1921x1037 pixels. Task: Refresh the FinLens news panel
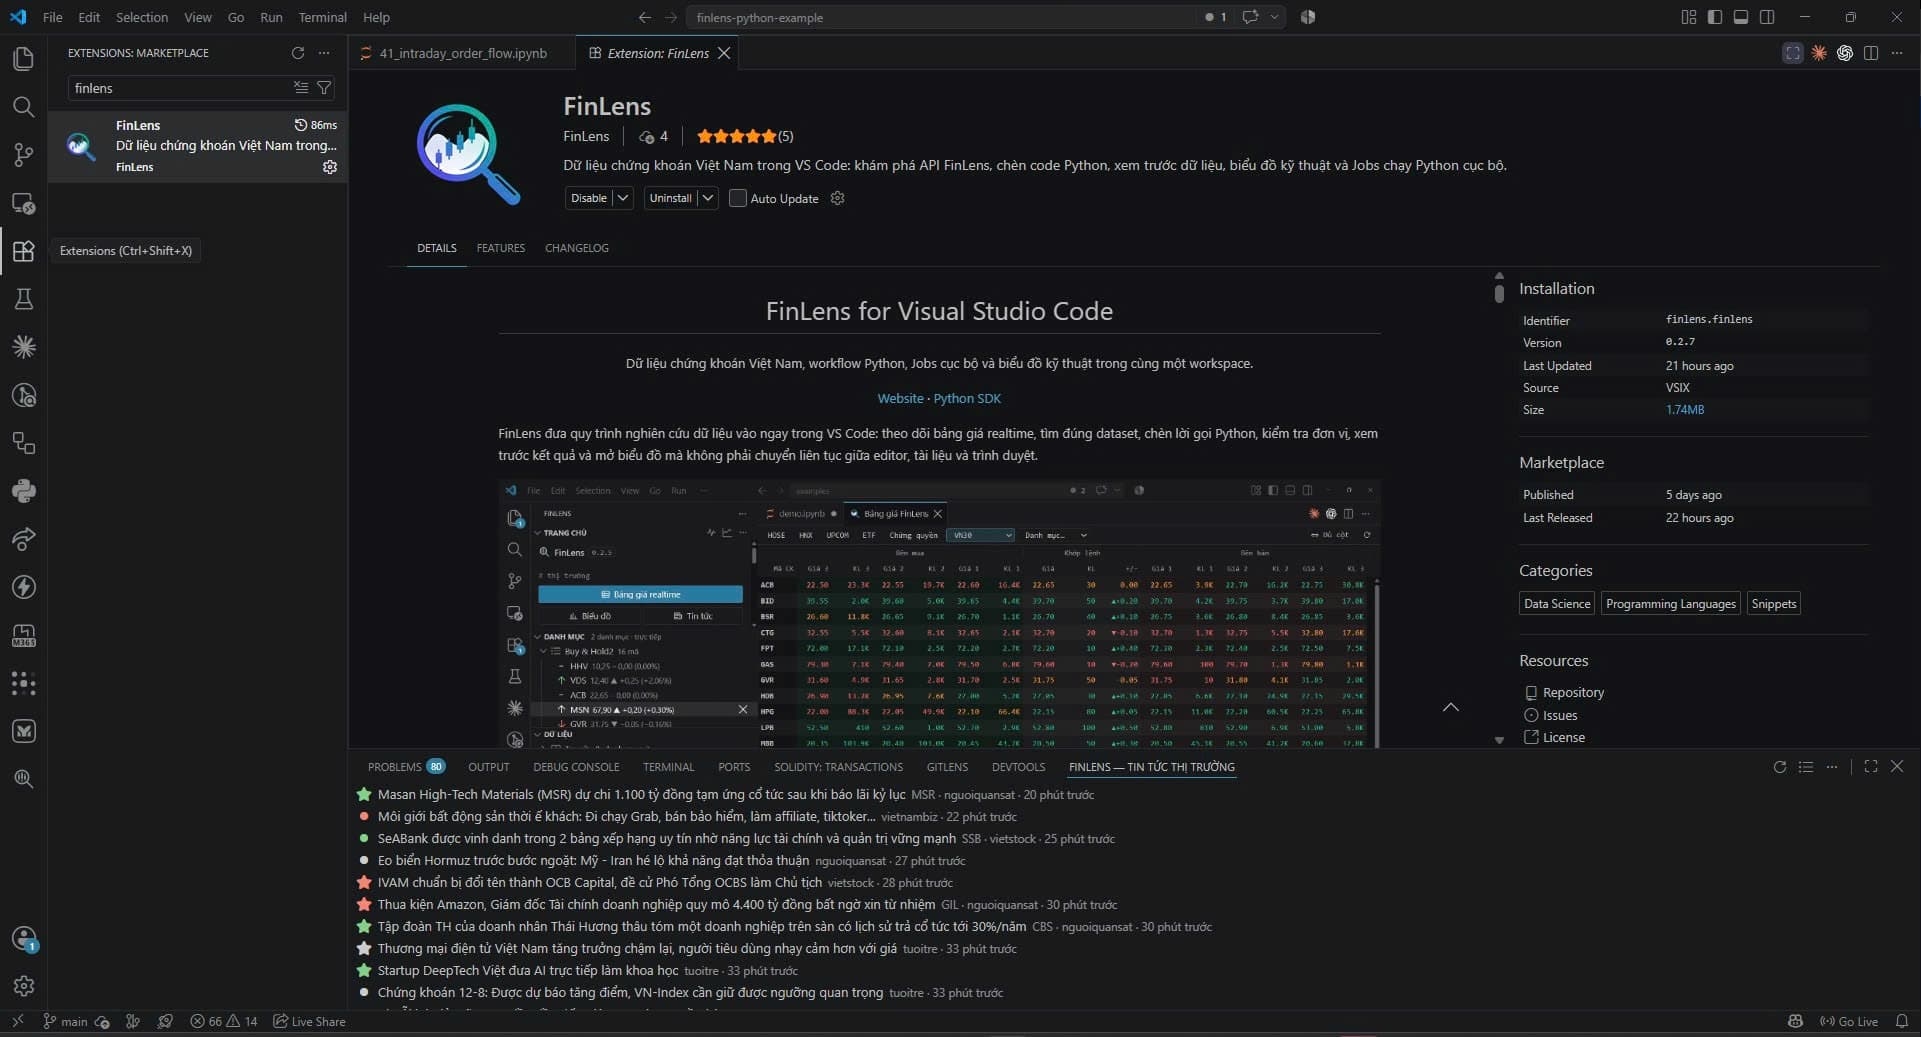pyautogui.click(x=1780, y=767)
